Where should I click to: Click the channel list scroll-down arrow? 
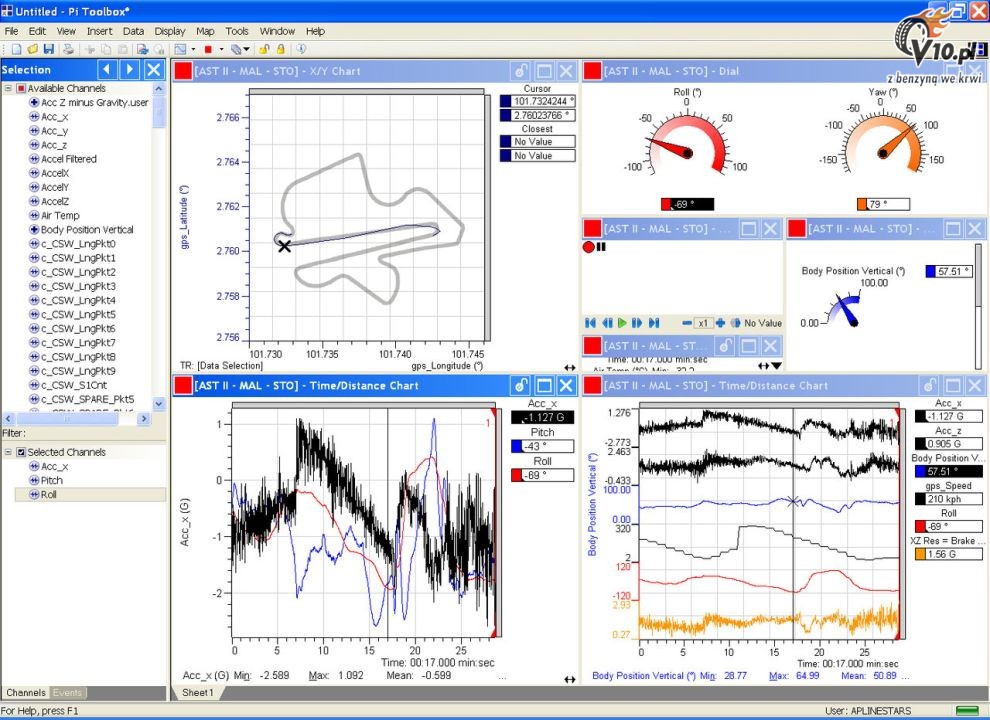click(x=159, y=403)
